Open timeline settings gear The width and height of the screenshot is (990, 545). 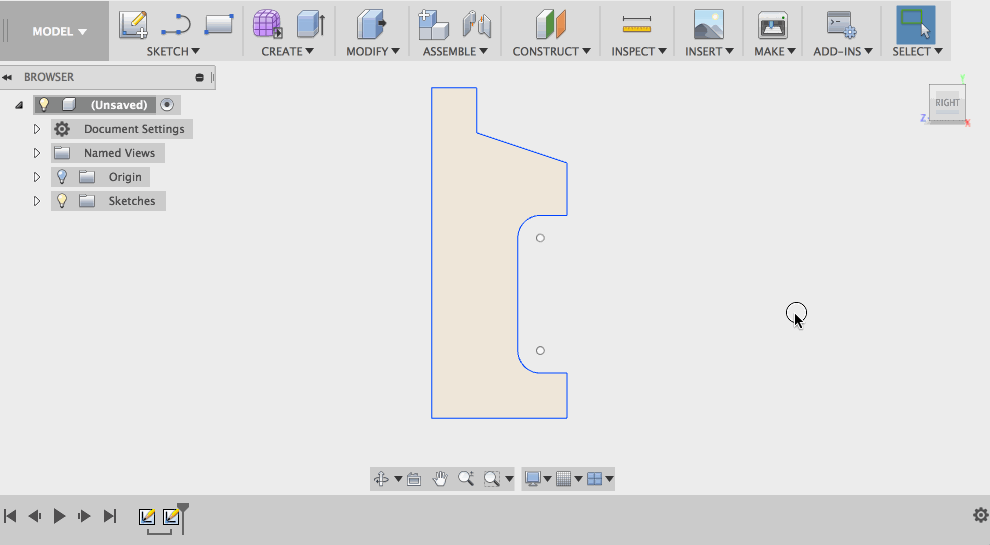[x=980, y=515]
